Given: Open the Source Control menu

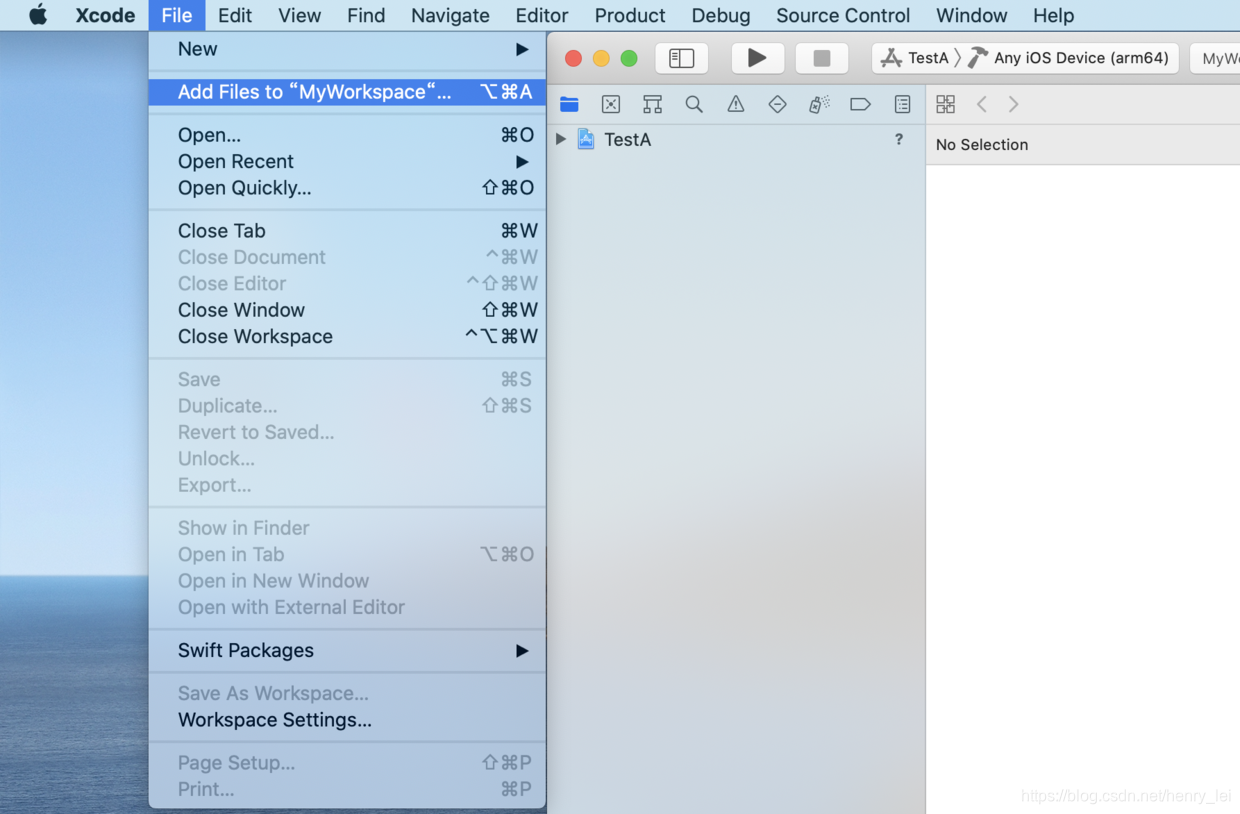Looking at the screenshot, I should point(843,15).
